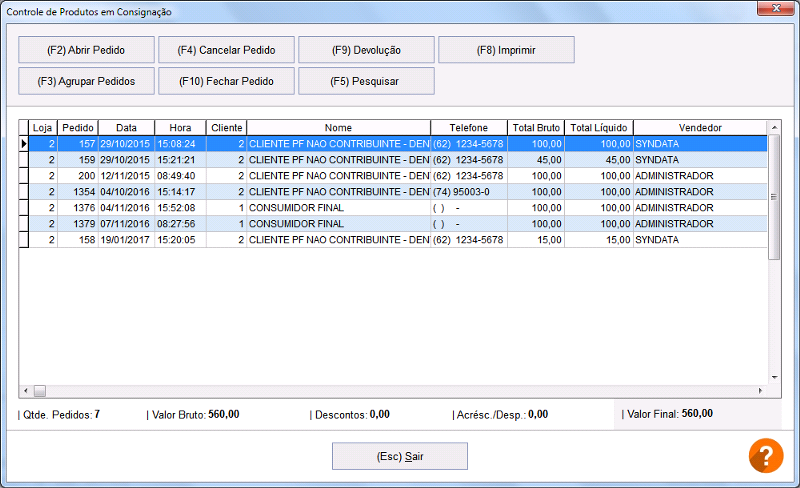
Task: Click date 19/01/2017 cell
Action: (x=127, y=240)
